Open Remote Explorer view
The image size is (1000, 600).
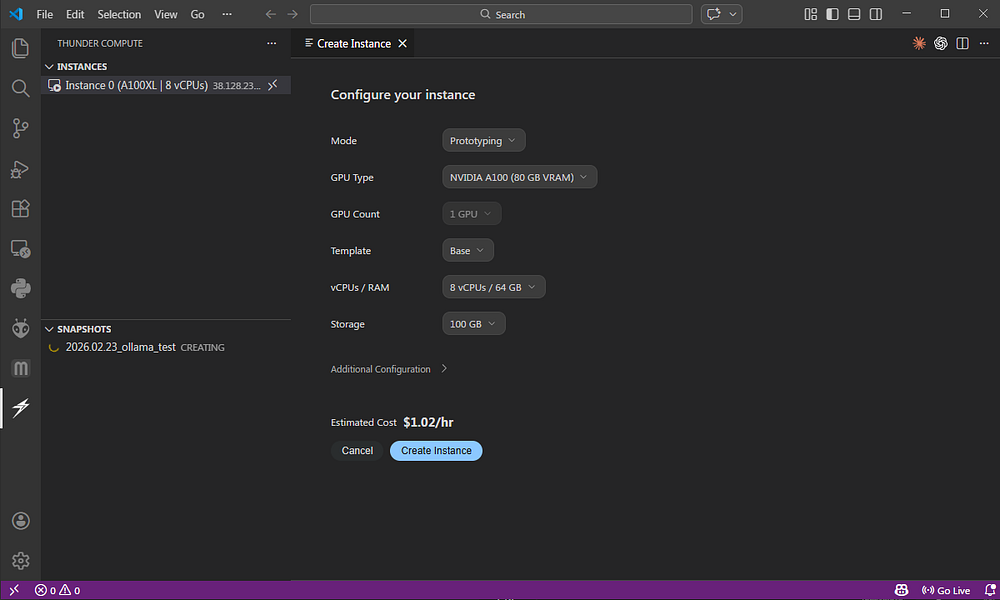coord(20,249)
